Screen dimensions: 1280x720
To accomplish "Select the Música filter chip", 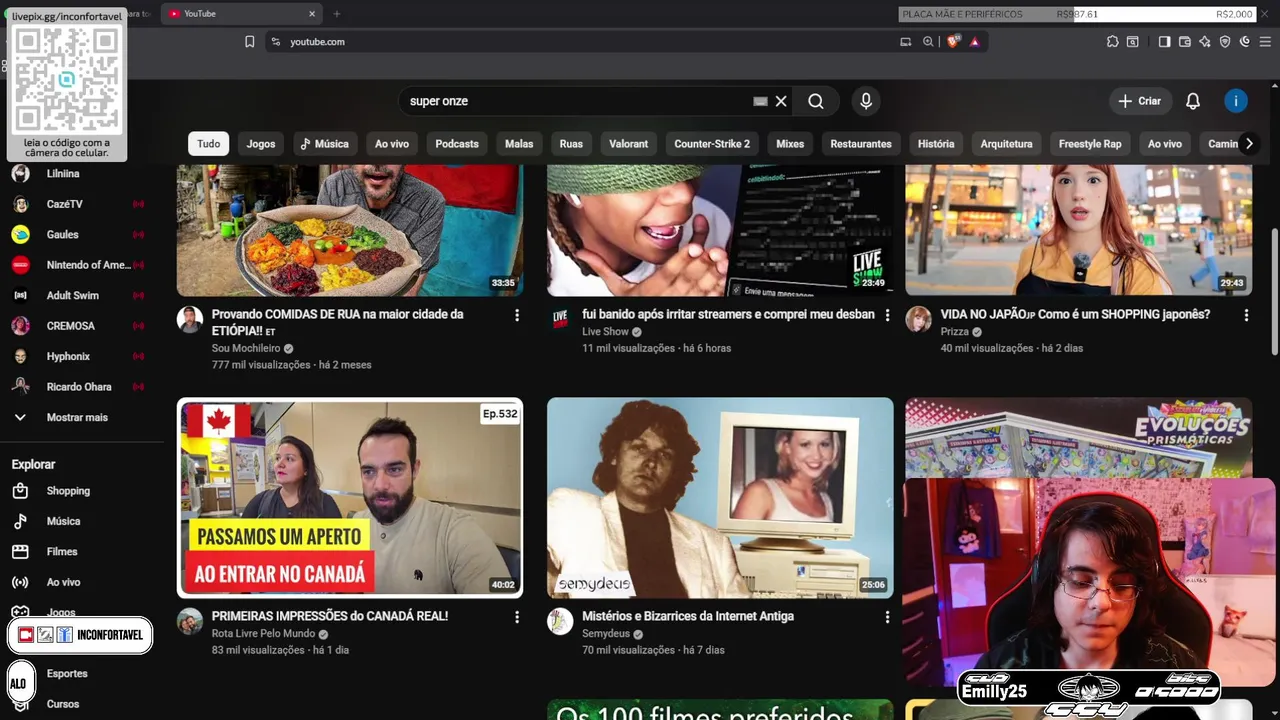I will [x=324, y=144].
